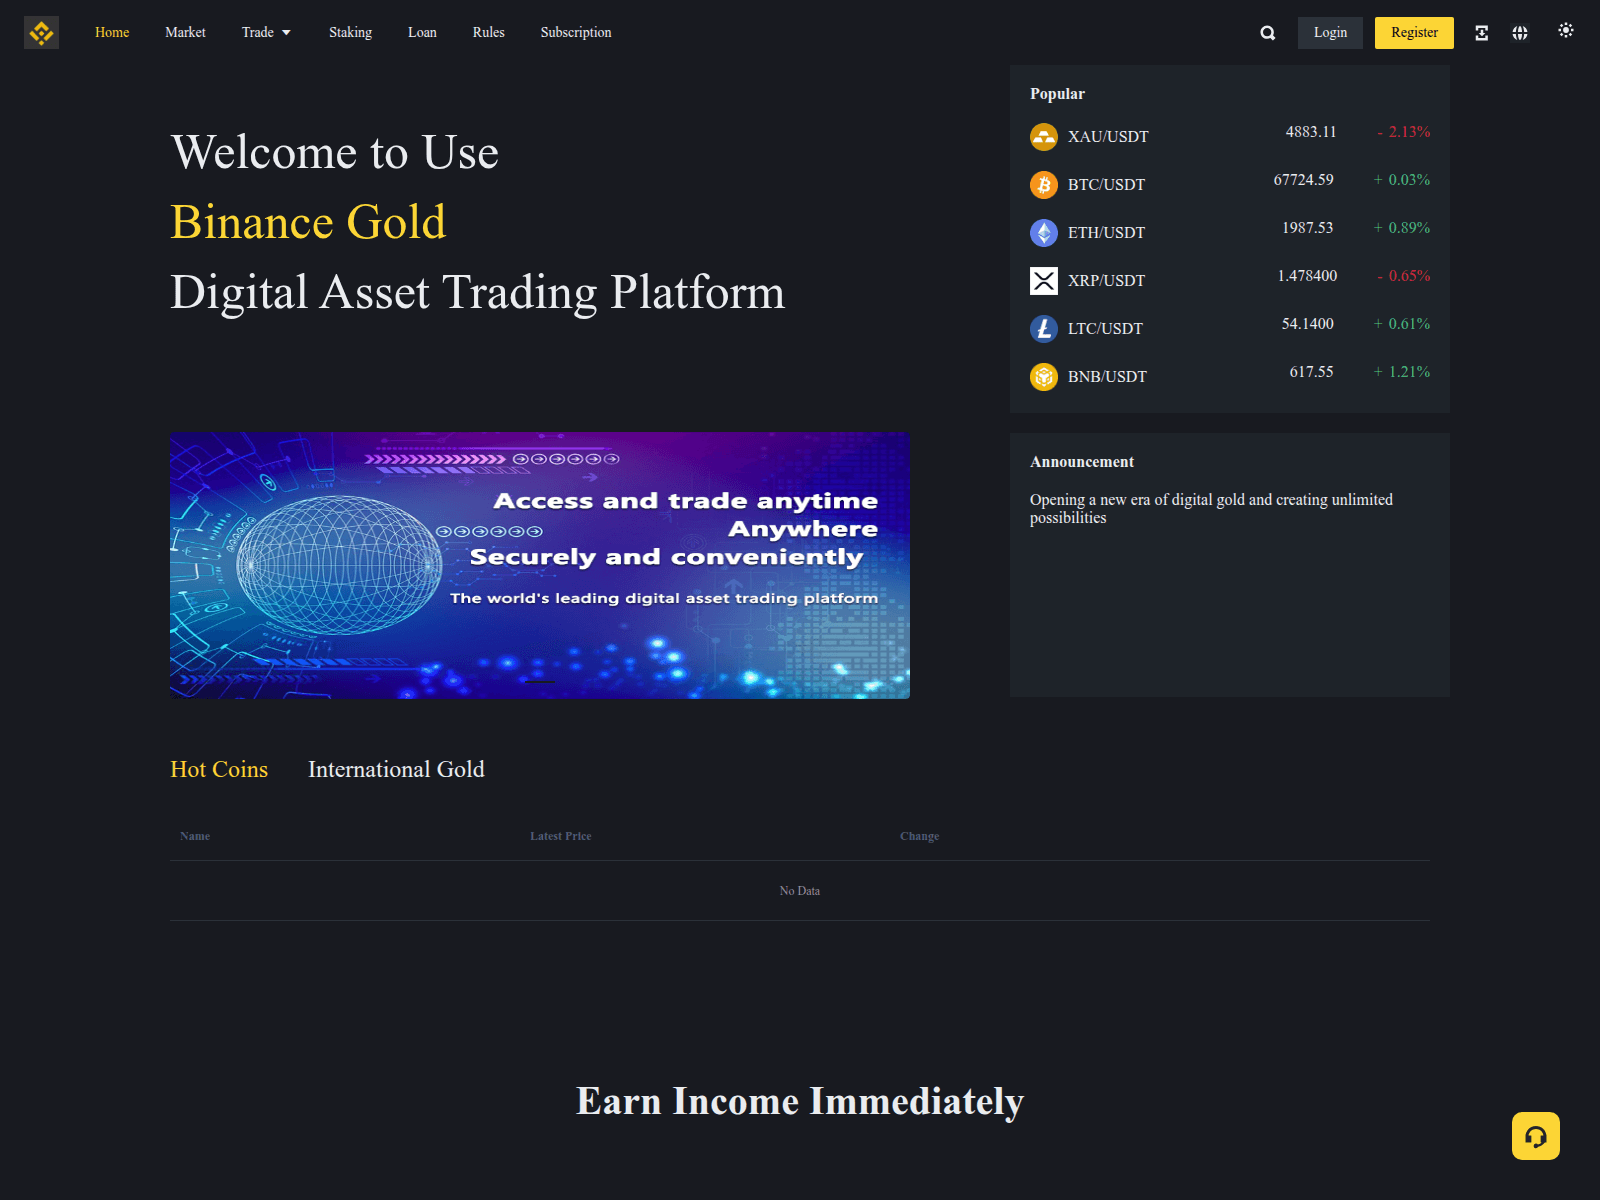Open the LTC/USDT pair name

[1105, 329]
